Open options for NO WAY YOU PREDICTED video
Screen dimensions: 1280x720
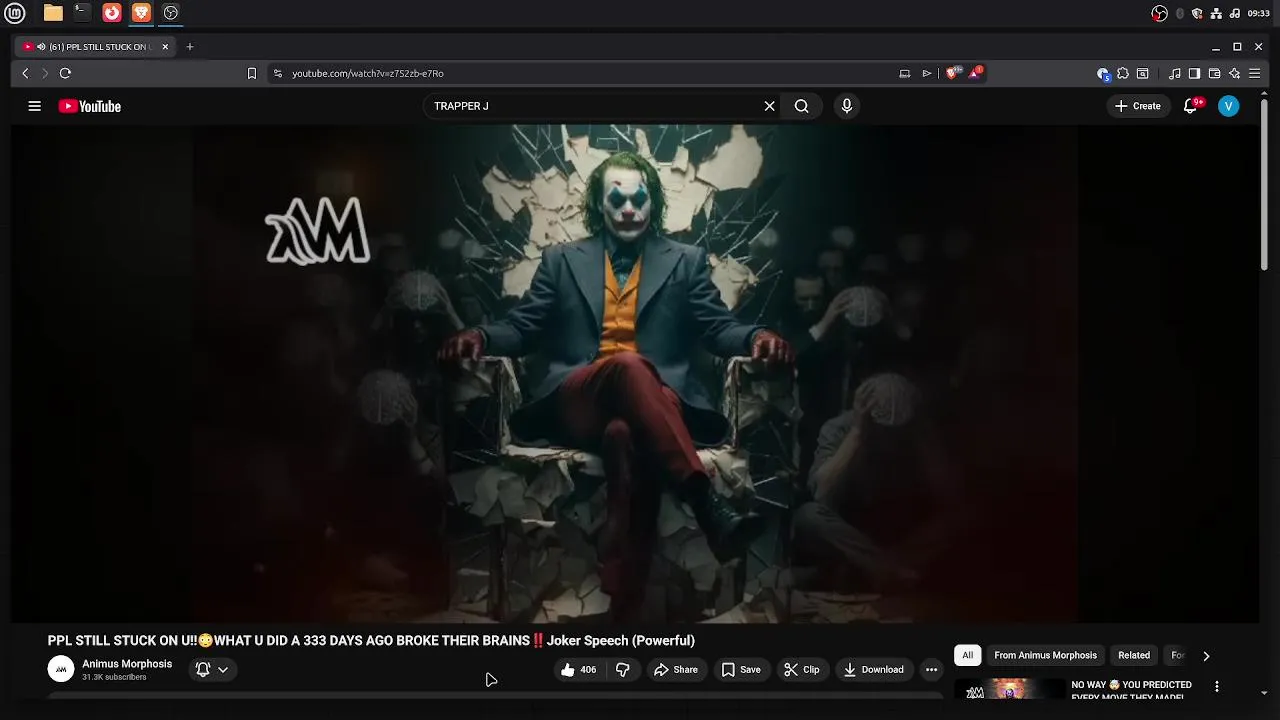coord(1217,686)
